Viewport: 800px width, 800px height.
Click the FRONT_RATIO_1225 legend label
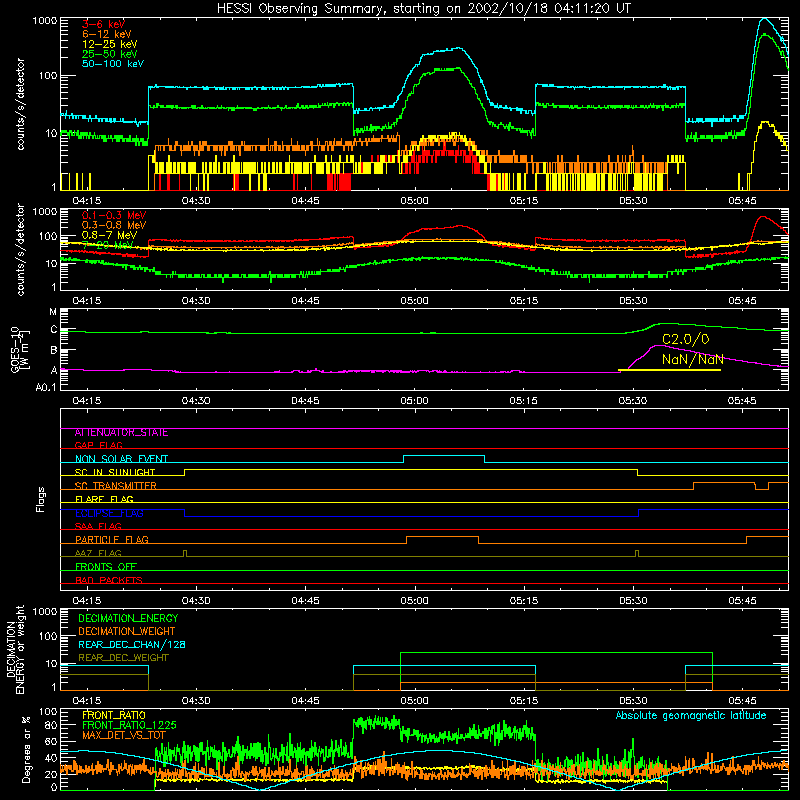coord(129,725)
